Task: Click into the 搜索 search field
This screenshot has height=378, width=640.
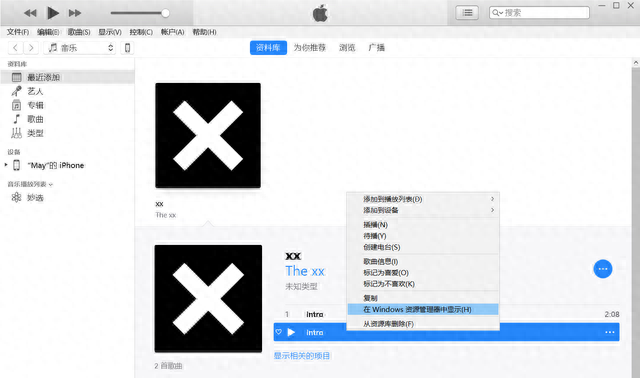Action: [539, 13]
